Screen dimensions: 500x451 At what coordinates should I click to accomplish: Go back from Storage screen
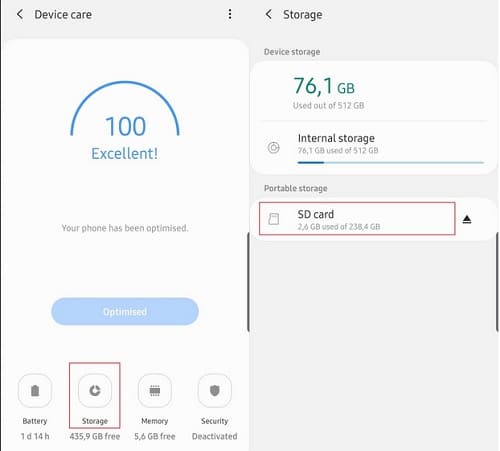(269, 14)
